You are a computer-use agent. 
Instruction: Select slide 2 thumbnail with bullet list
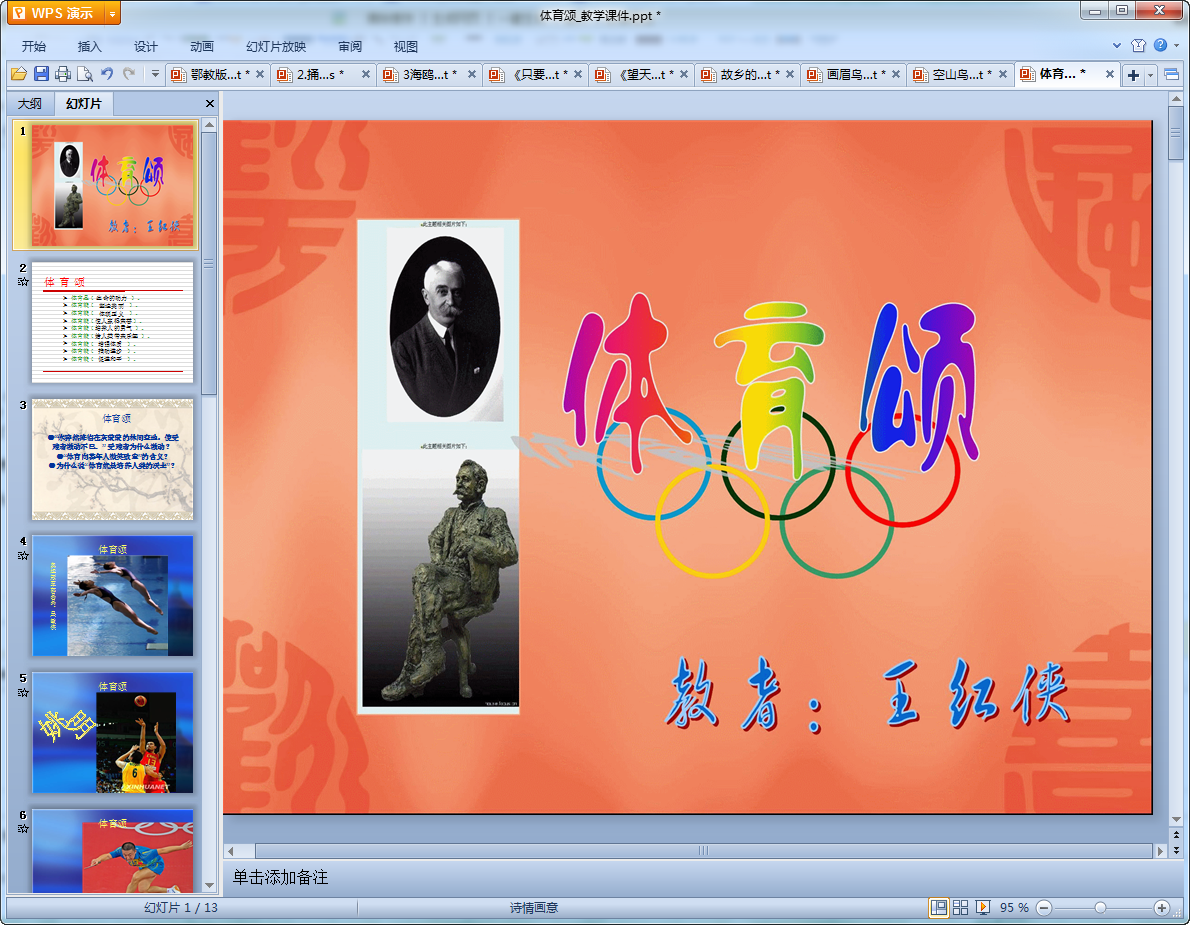point(113,322)
